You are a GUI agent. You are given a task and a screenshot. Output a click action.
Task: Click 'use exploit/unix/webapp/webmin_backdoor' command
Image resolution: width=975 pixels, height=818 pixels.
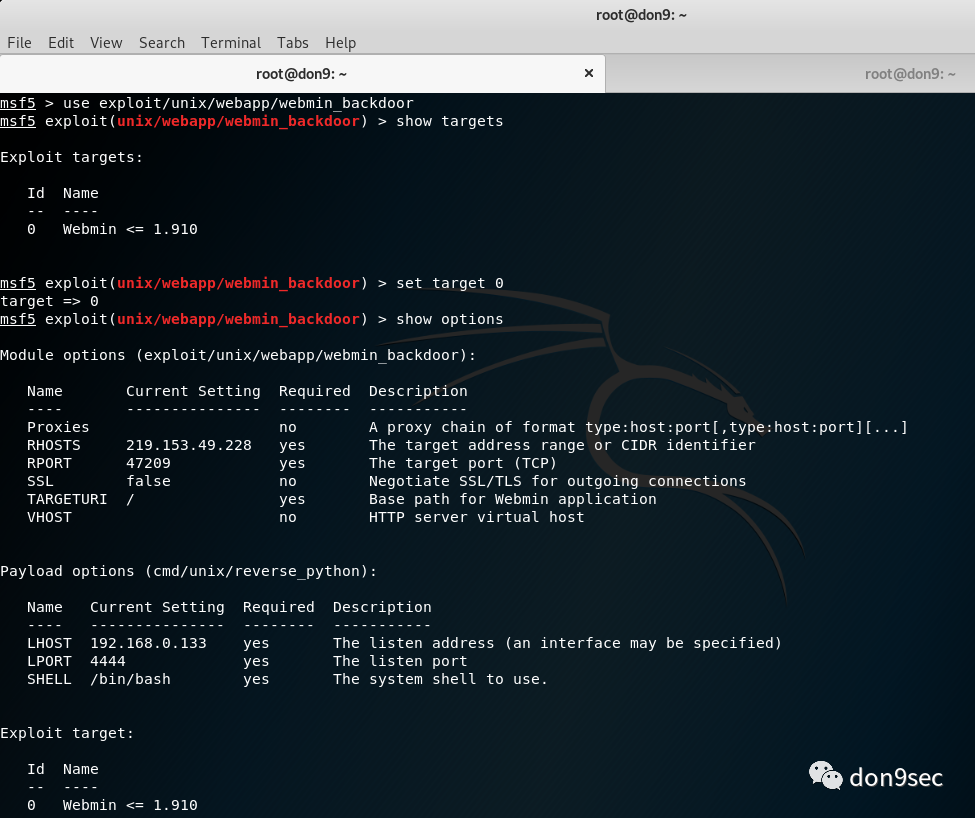[238, 103]
